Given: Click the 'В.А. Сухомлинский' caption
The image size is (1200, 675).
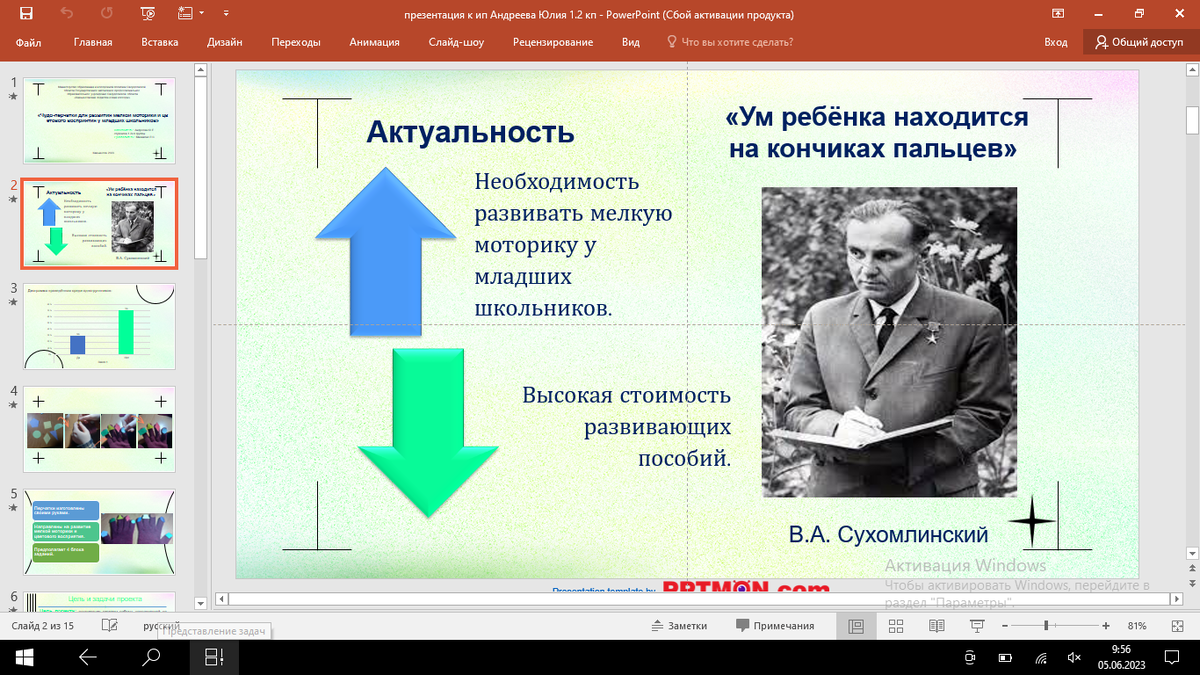Looking at the screenshot, I should (x=888, y=533).
